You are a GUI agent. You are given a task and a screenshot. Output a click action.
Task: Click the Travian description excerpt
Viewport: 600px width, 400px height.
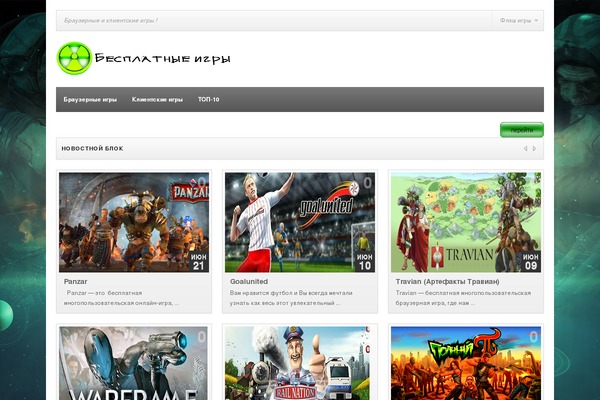click(x=463, y=298)
